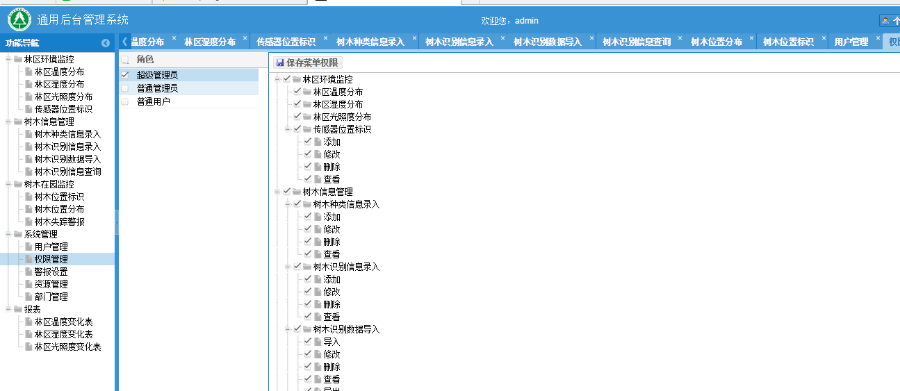This screenshot has width=900, height=391.
Task: Toggle the select-all checkbox in the 角色 header
Action: coord(125,59)
